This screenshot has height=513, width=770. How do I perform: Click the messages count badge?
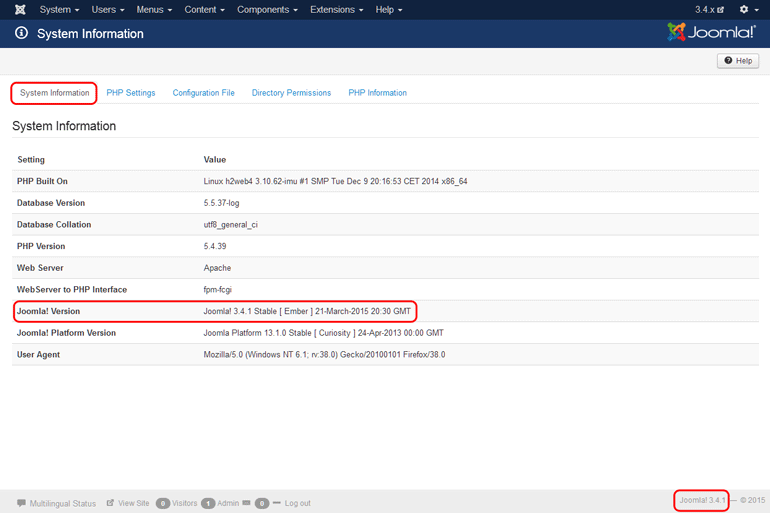262,503
